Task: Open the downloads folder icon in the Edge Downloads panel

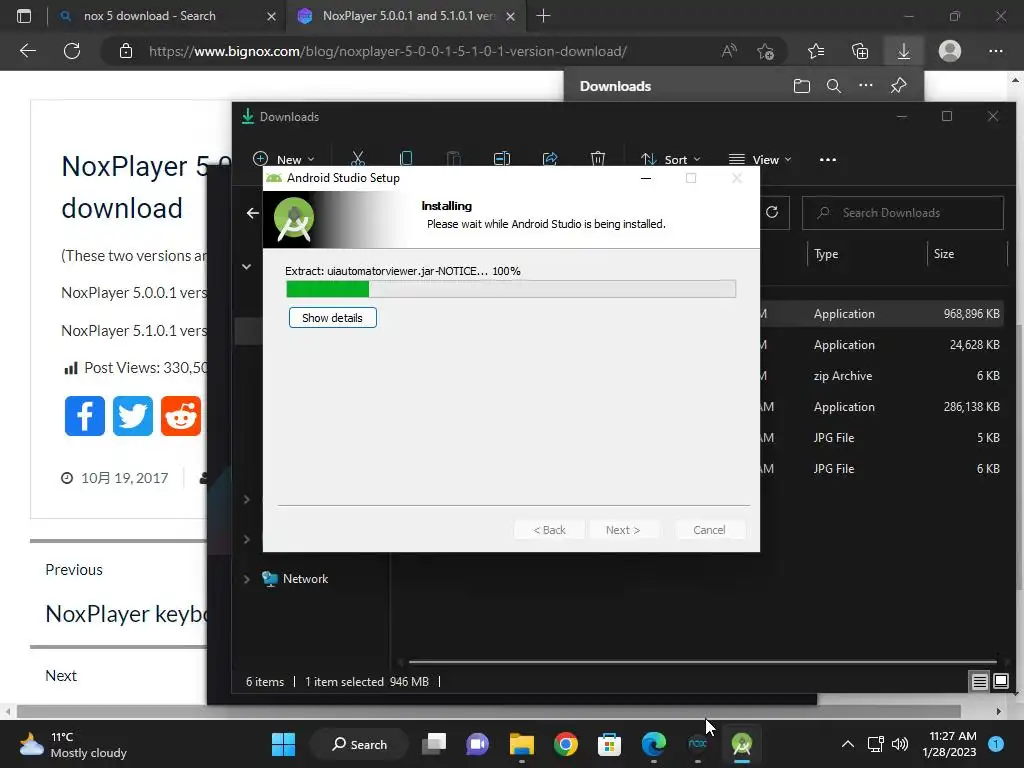Action: point(802,86)
